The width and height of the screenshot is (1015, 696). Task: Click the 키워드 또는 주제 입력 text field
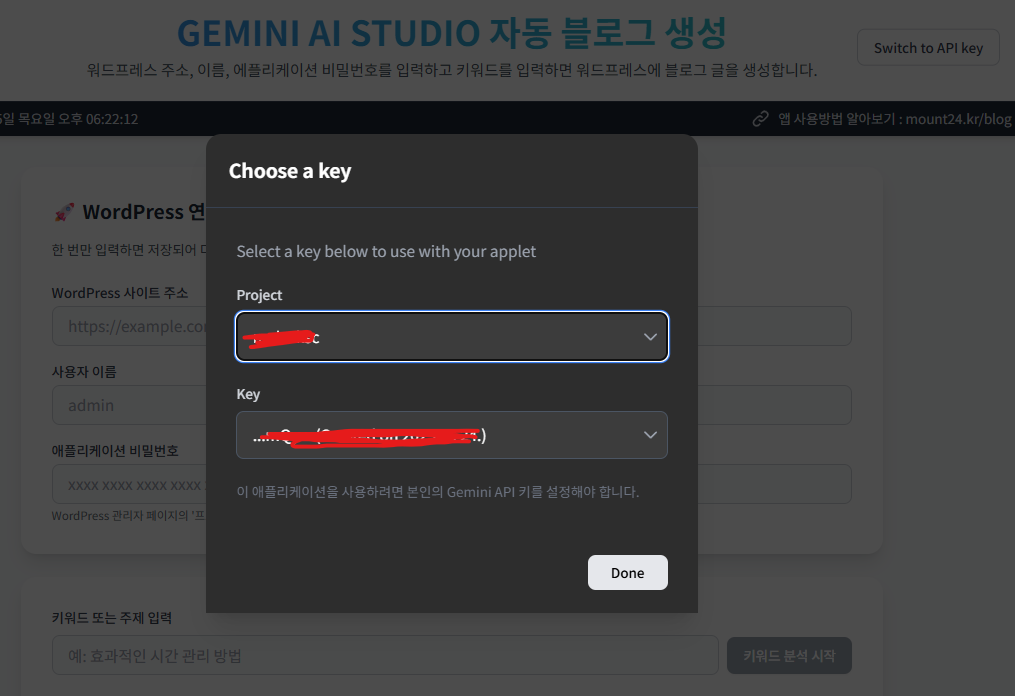[x=385, y=656]
